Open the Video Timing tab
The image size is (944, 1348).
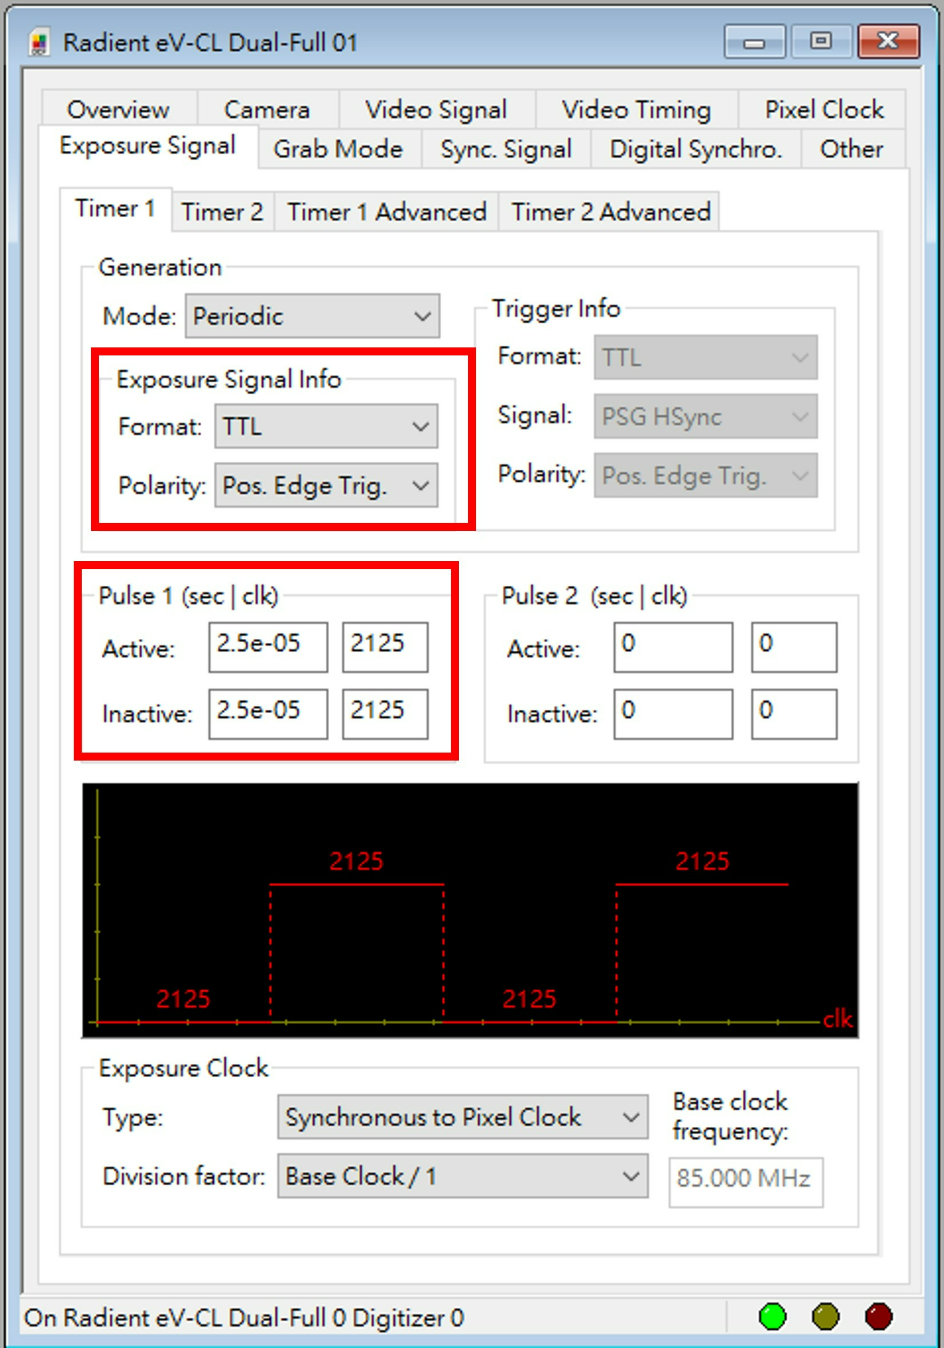point(636,109)
